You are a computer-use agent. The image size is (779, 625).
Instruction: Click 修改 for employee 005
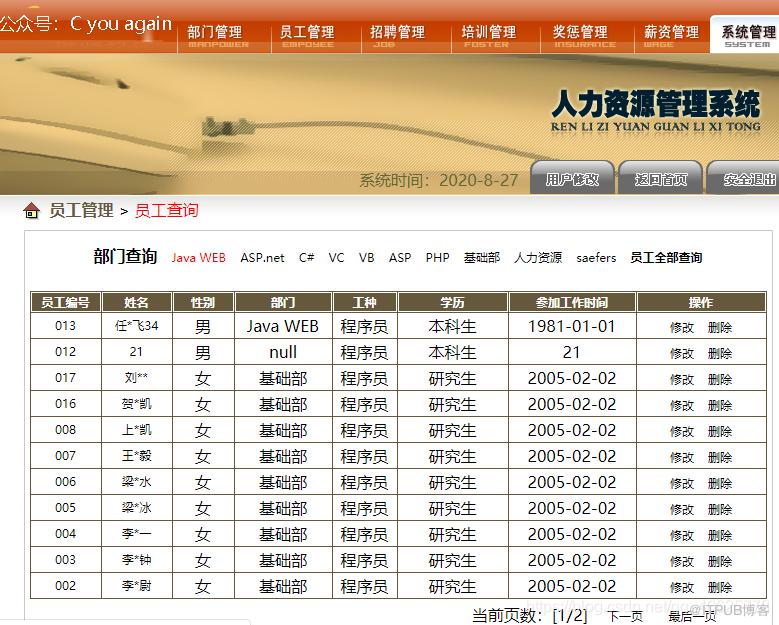tap(682, 509)
